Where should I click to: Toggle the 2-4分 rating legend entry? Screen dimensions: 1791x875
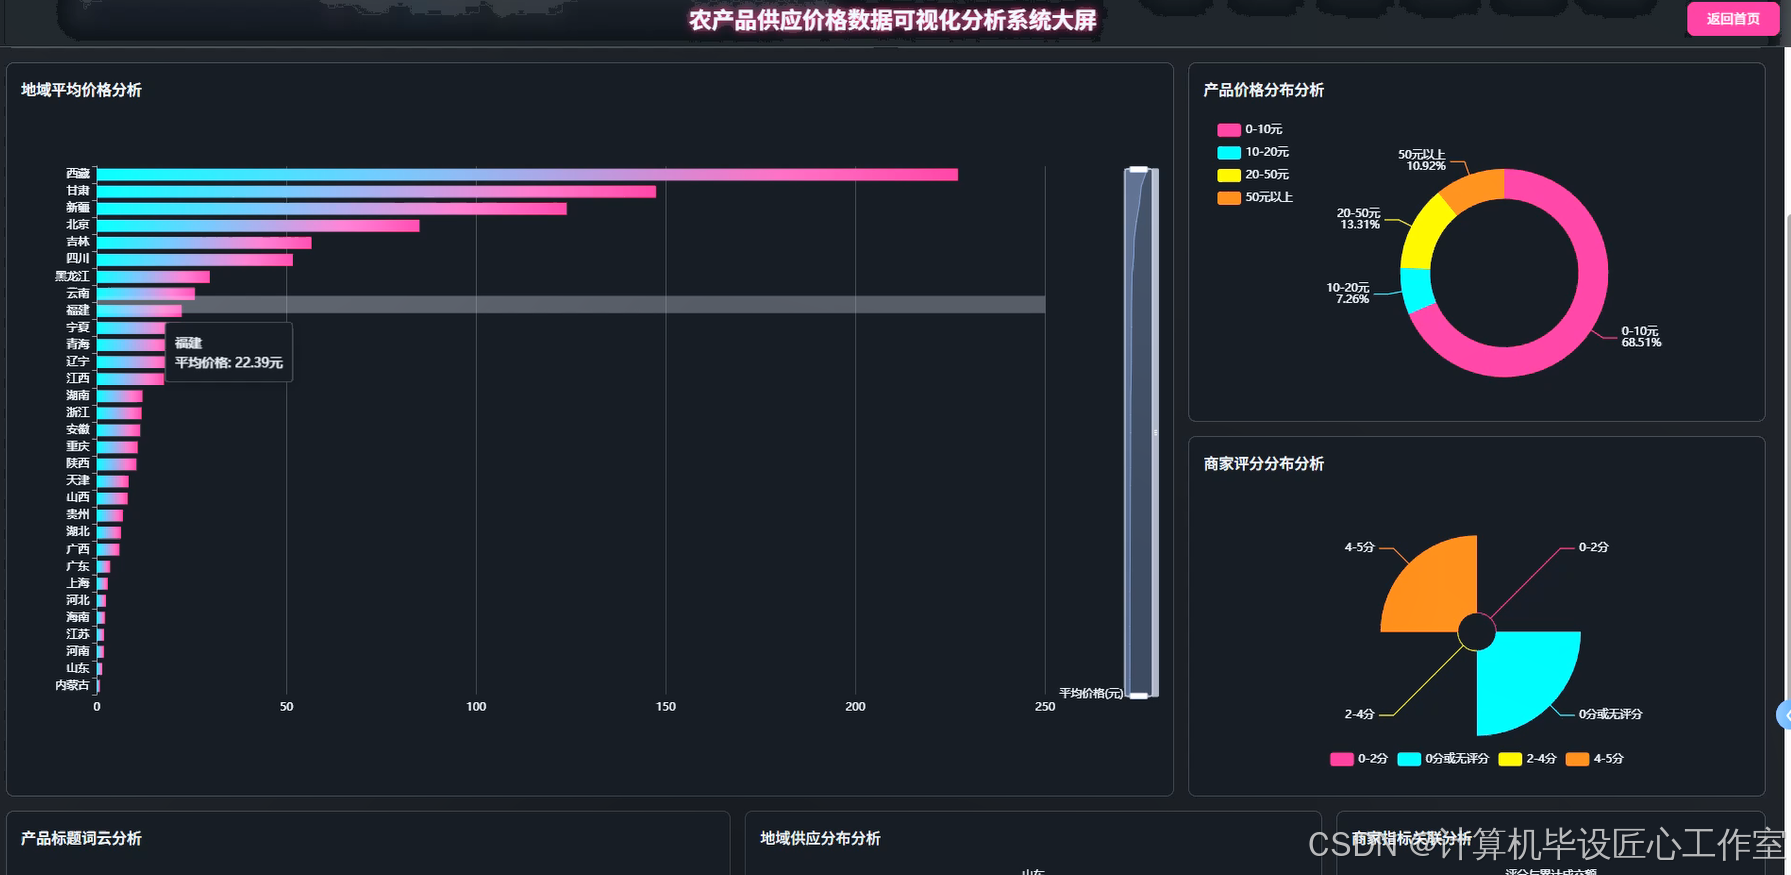tap(1528, 759)
